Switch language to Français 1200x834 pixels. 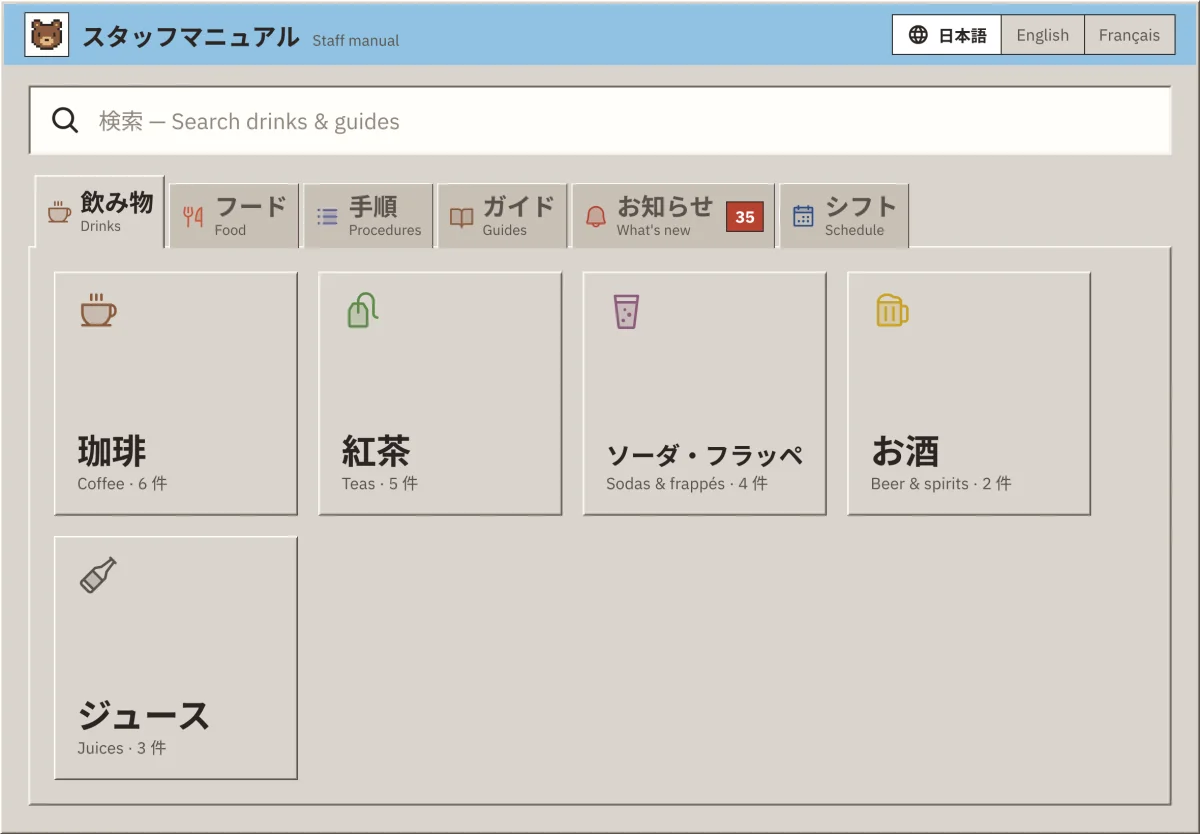(x=1129, y=35)
